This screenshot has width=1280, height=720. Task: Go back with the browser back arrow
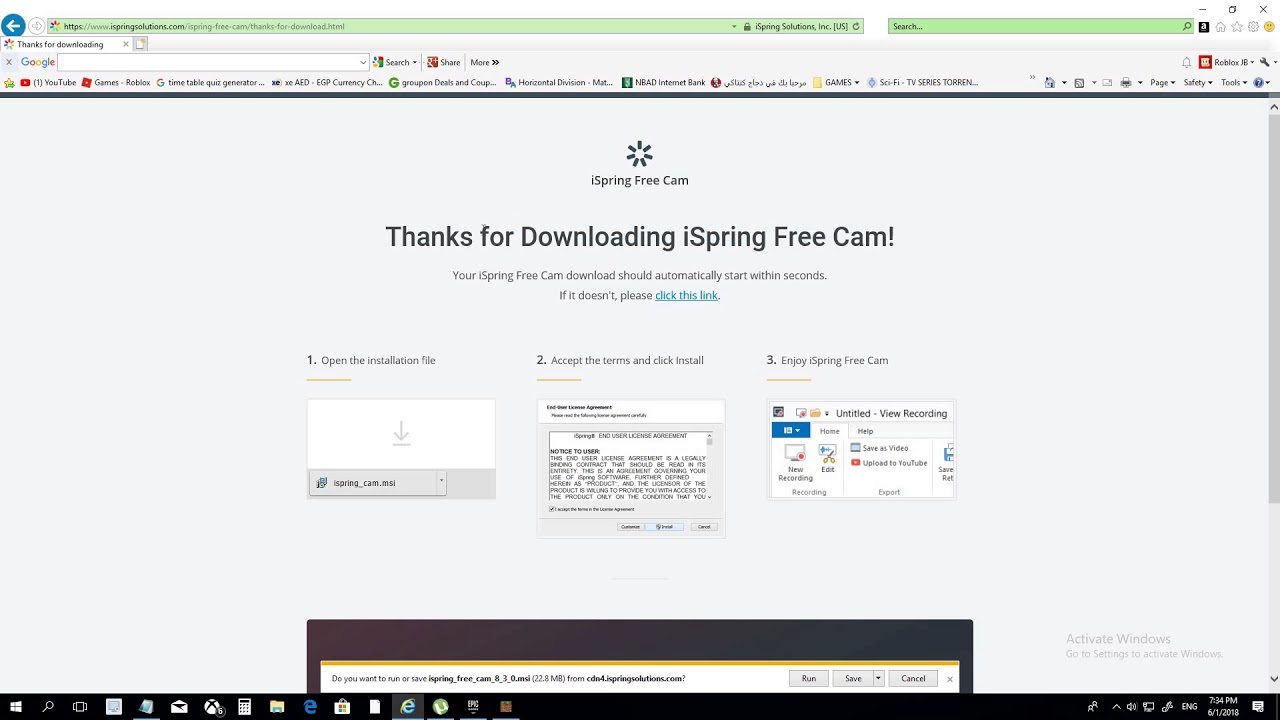click(13, 26)
